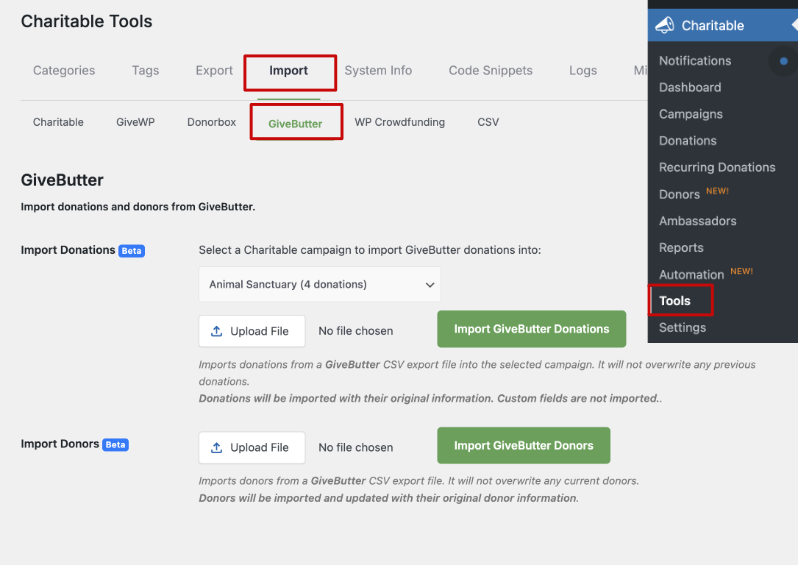798x565 pixels.
Task: Open Campaigns in the sidebar menu
Action: click(x=691, y=114)
